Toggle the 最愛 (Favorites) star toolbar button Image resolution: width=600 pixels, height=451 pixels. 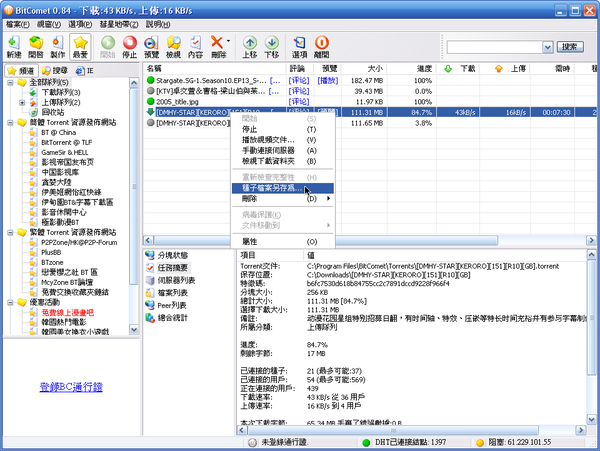pyautogui.click(x=80, y=47)
